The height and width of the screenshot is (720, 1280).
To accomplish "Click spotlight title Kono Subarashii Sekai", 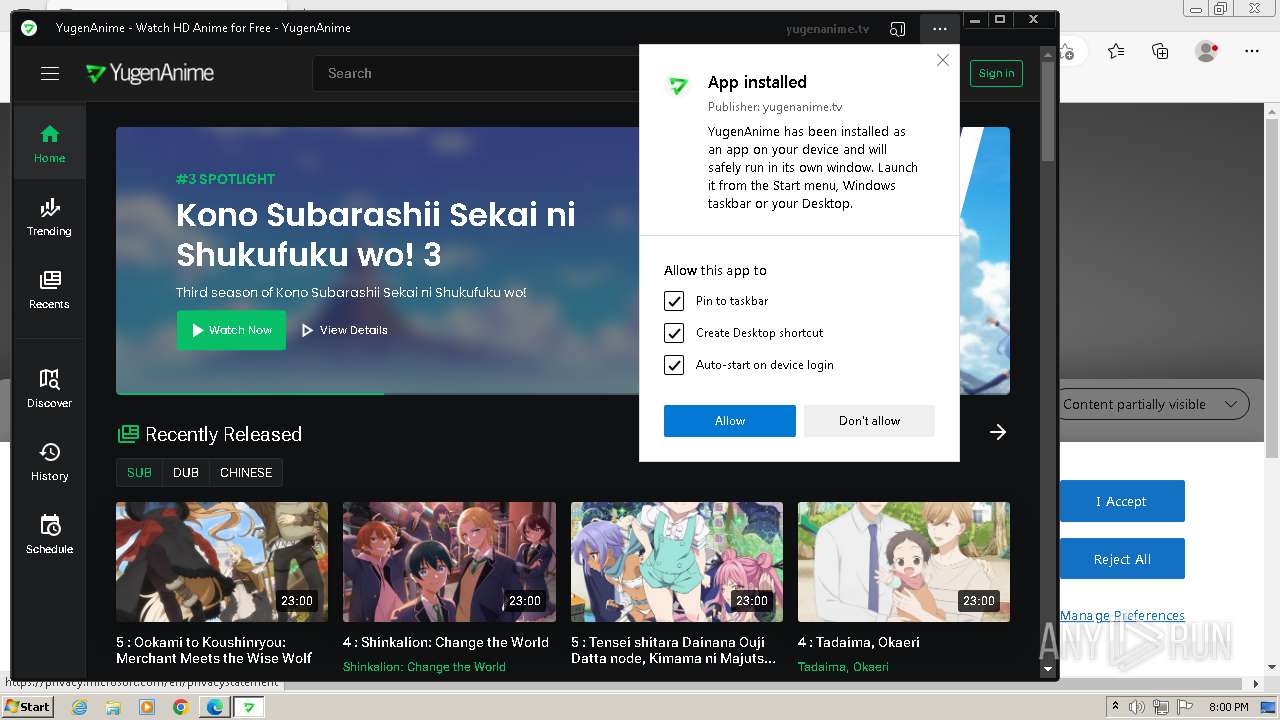I will (376, 234).
